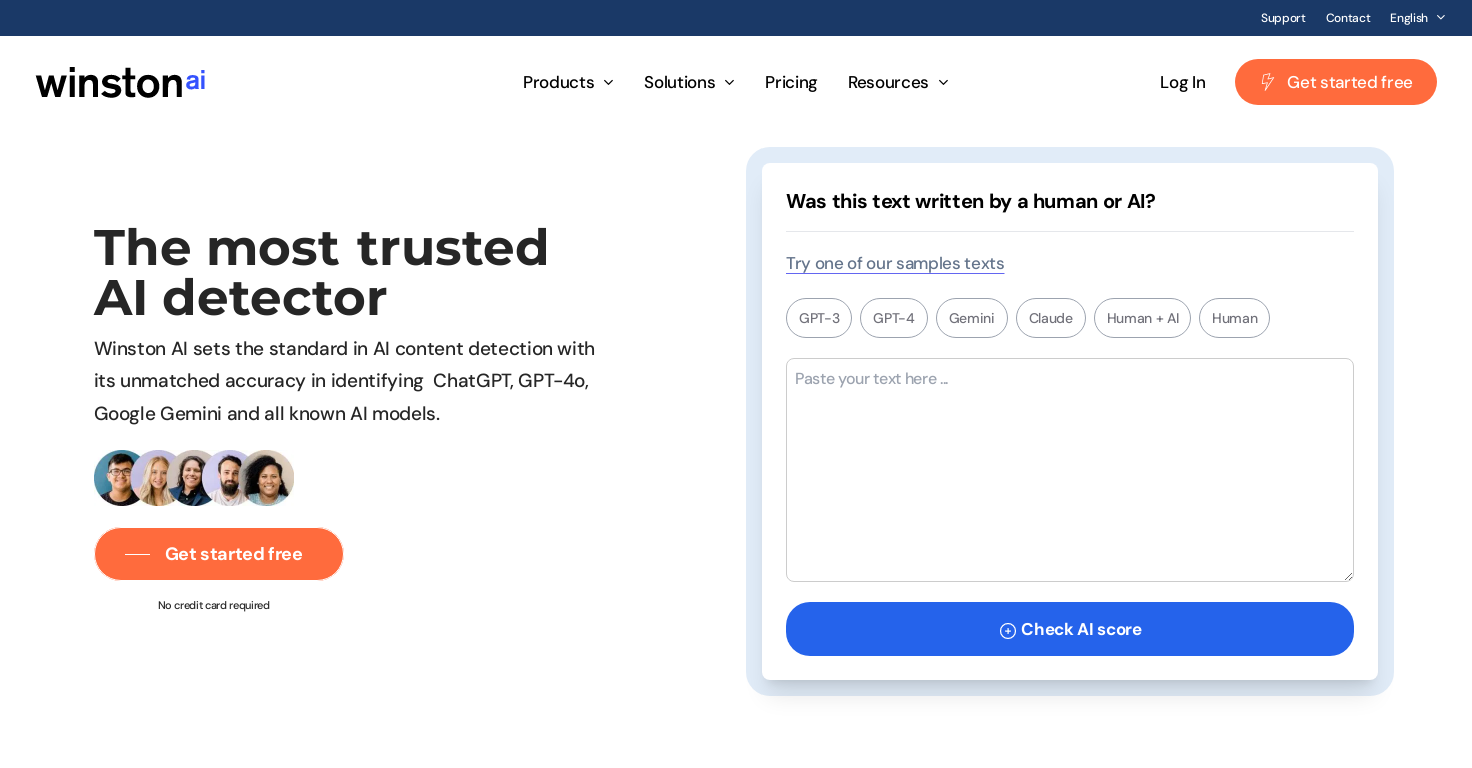Open the English language selector
The height and width of the screenshot is (768, 1472).
1417,18
